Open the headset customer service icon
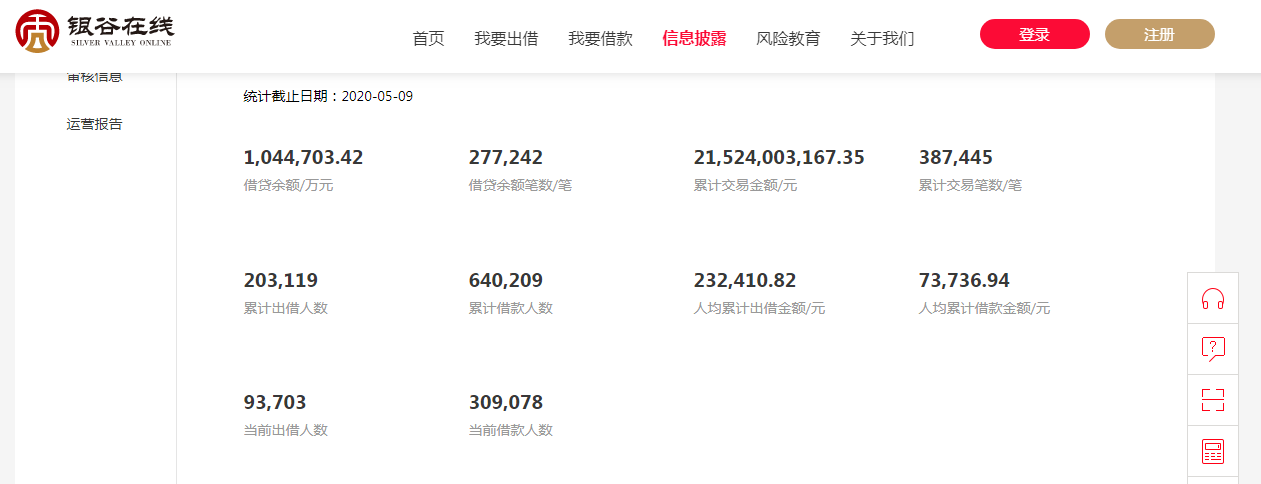1261x484 pixels. tap(1212, 298)
